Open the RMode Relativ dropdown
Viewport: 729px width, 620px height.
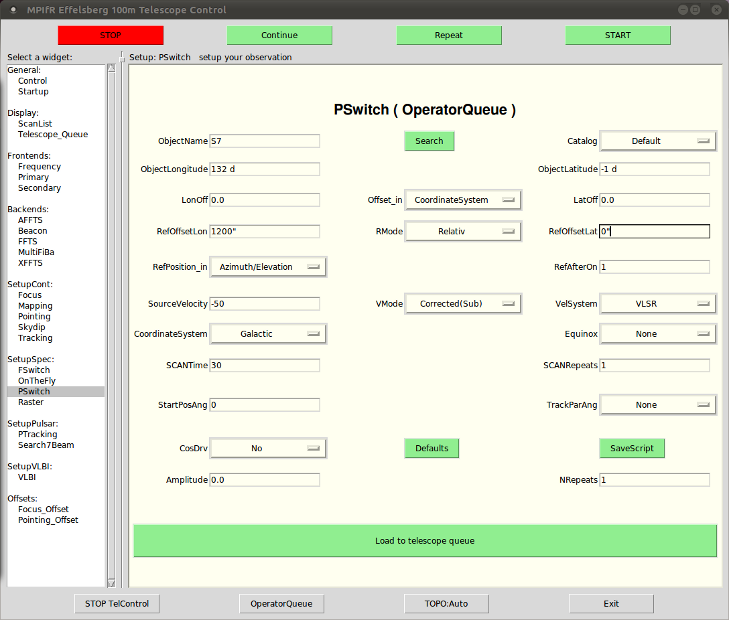463,231
